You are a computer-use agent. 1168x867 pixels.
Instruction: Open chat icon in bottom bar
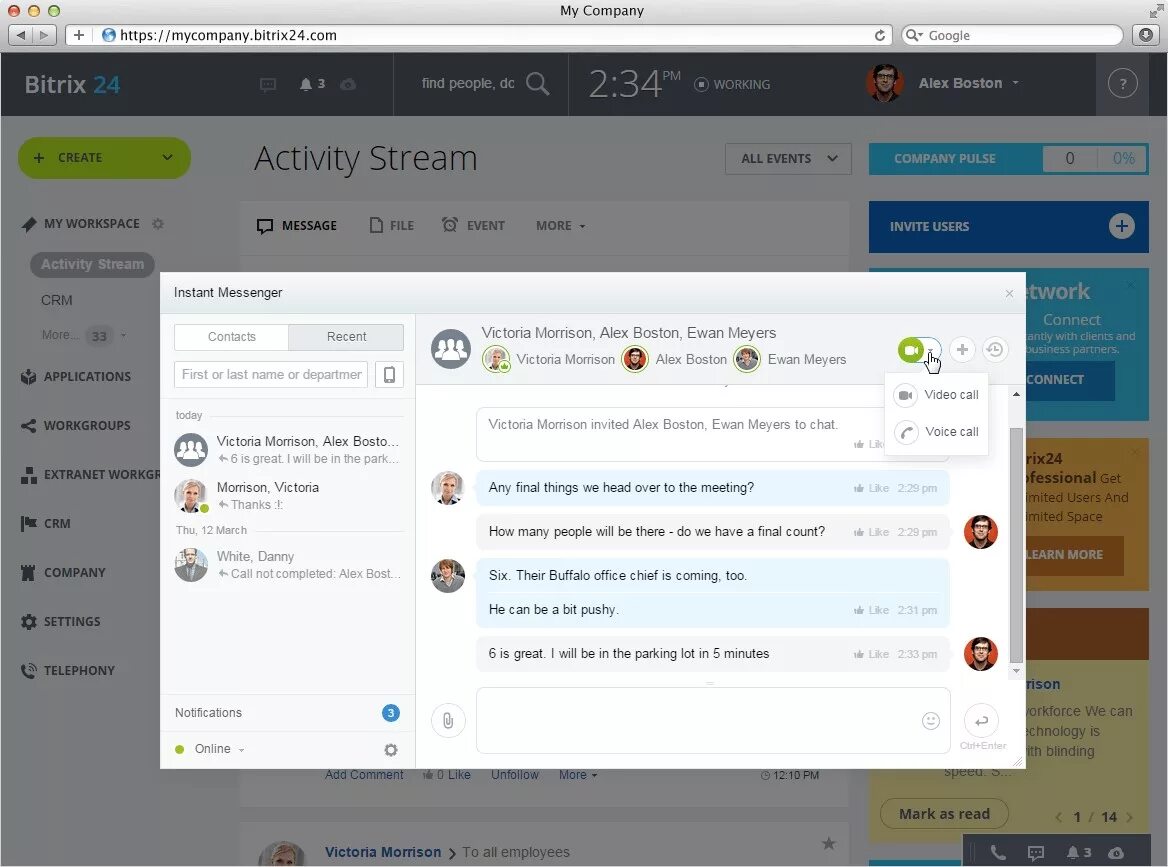click(1035, 853)
